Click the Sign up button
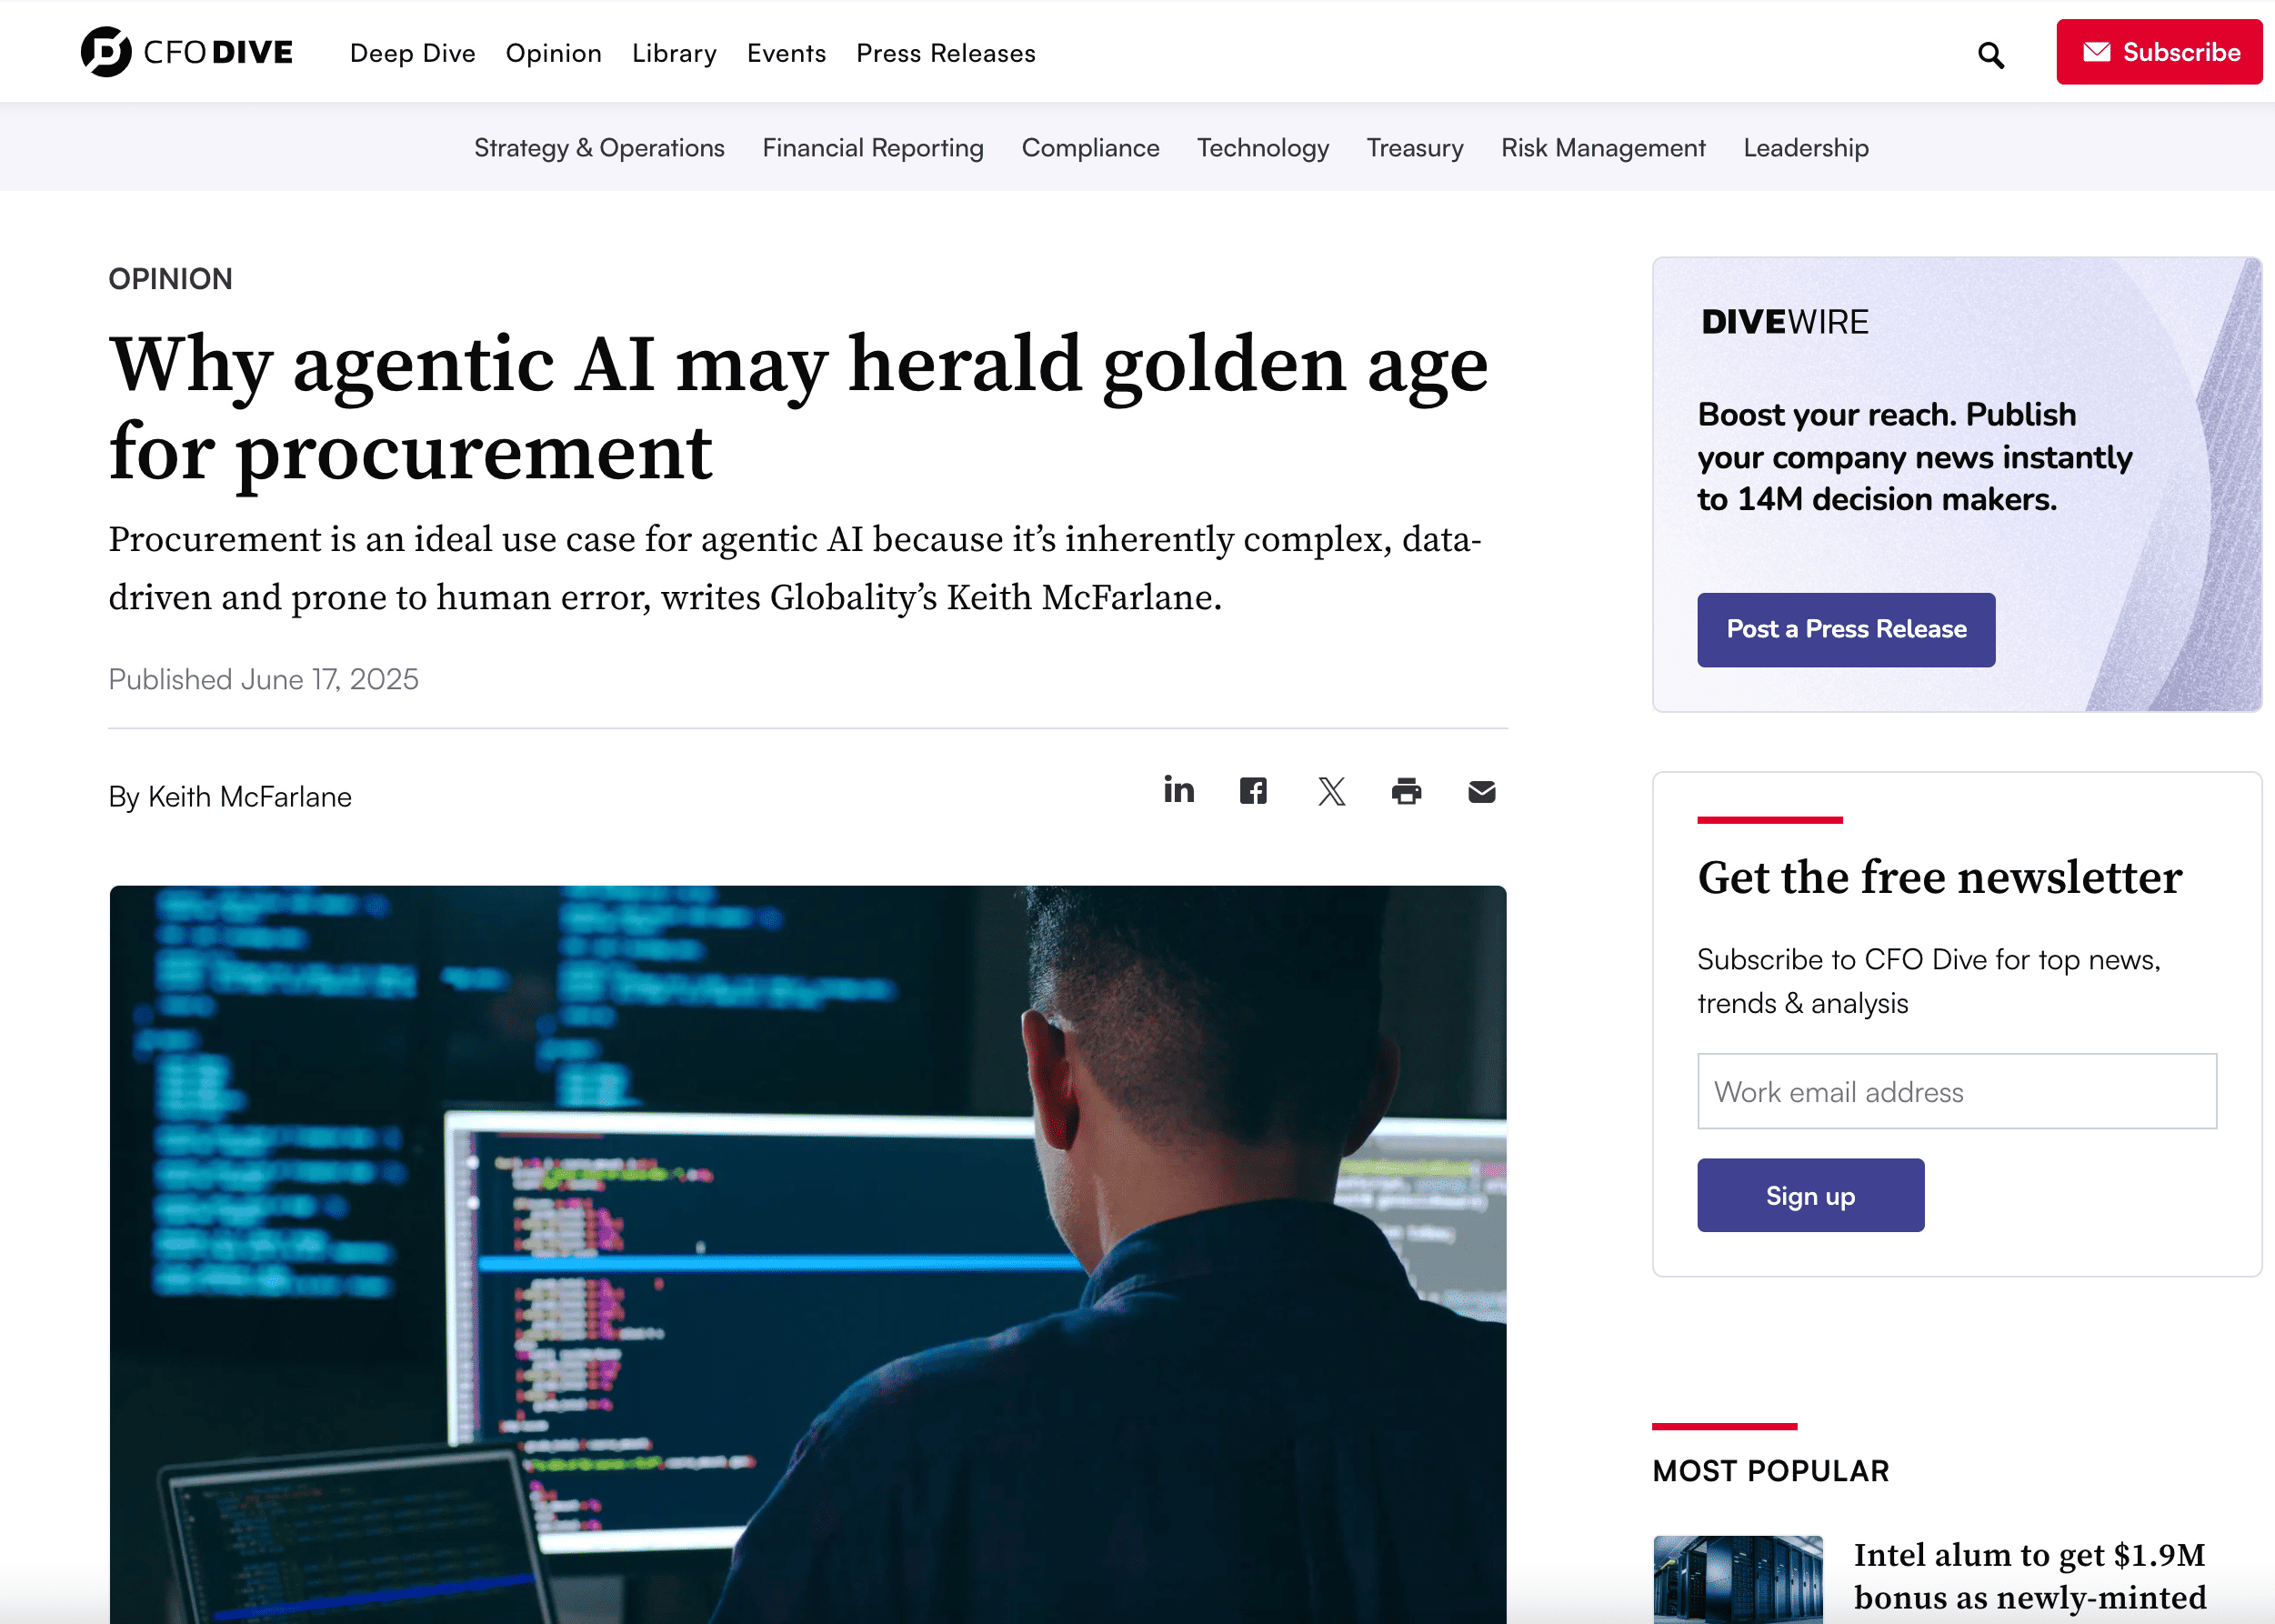This screenshot has height=1624, width=2275. (x=1810, y=1194)
